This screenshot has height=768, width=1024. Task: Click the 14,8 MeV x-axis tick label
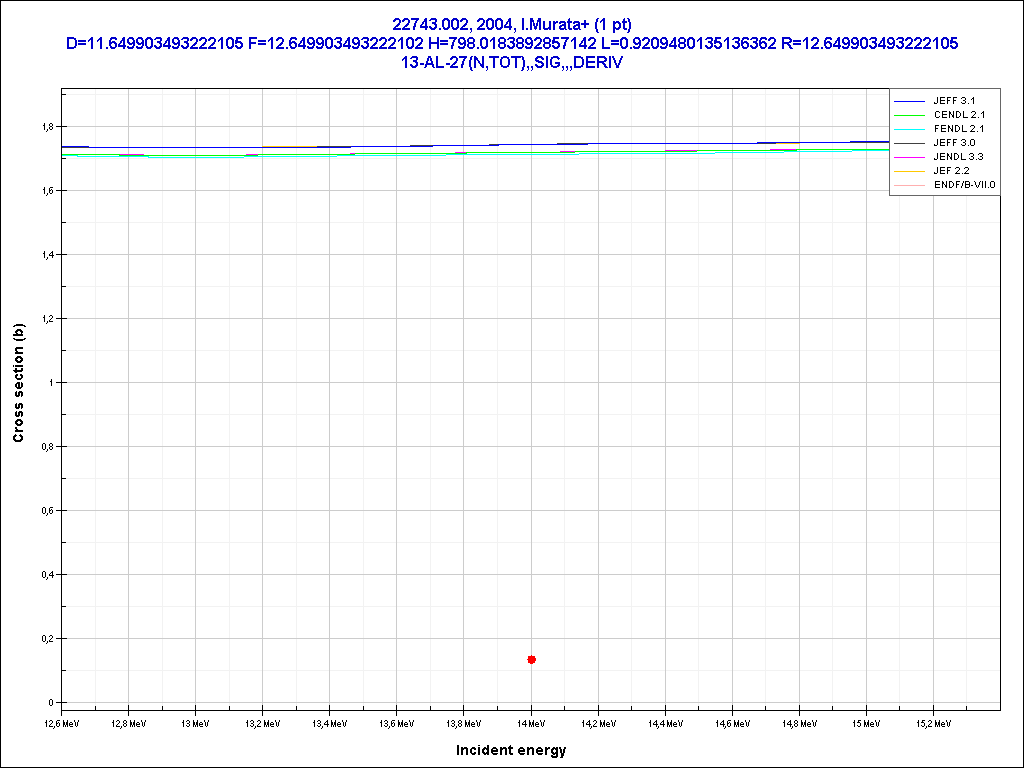coord(799,722)
